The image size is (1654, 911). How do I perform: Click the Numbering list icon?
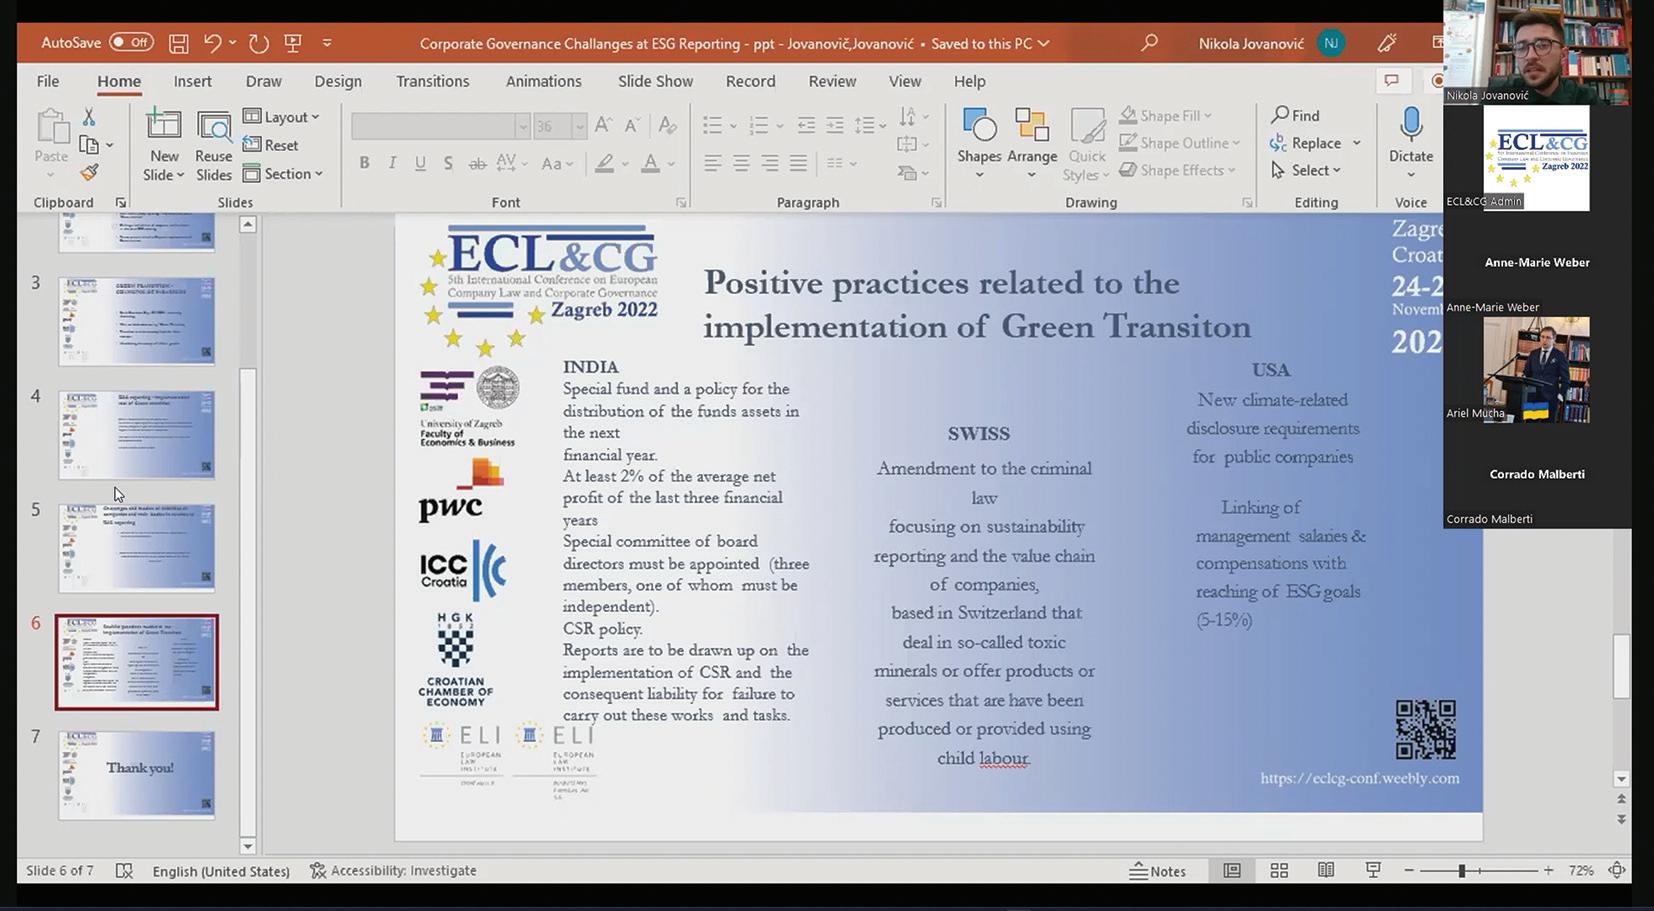coord(759,125)
